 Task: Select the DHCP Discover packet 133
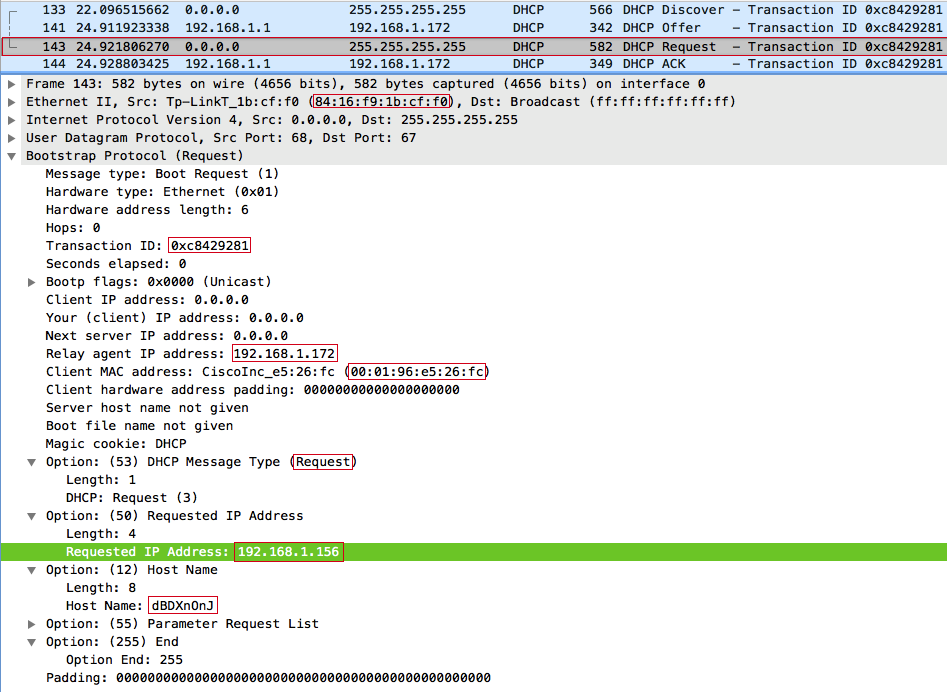point(474,10)
